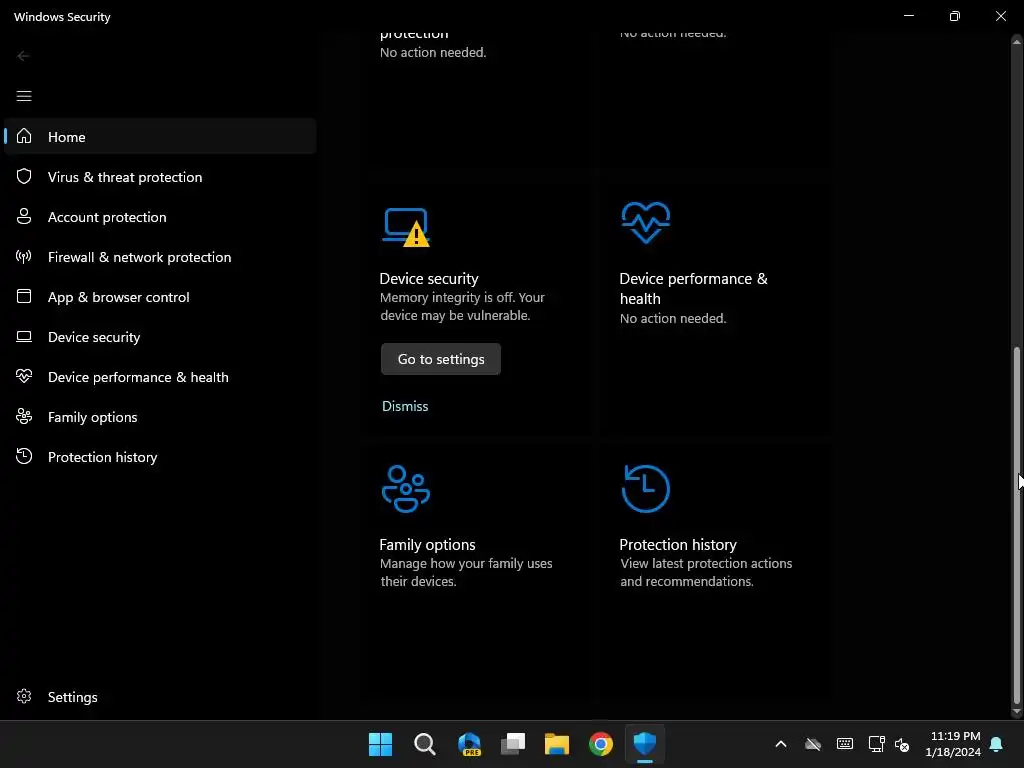
Task: Click the Device security card title
Action: 429,278
